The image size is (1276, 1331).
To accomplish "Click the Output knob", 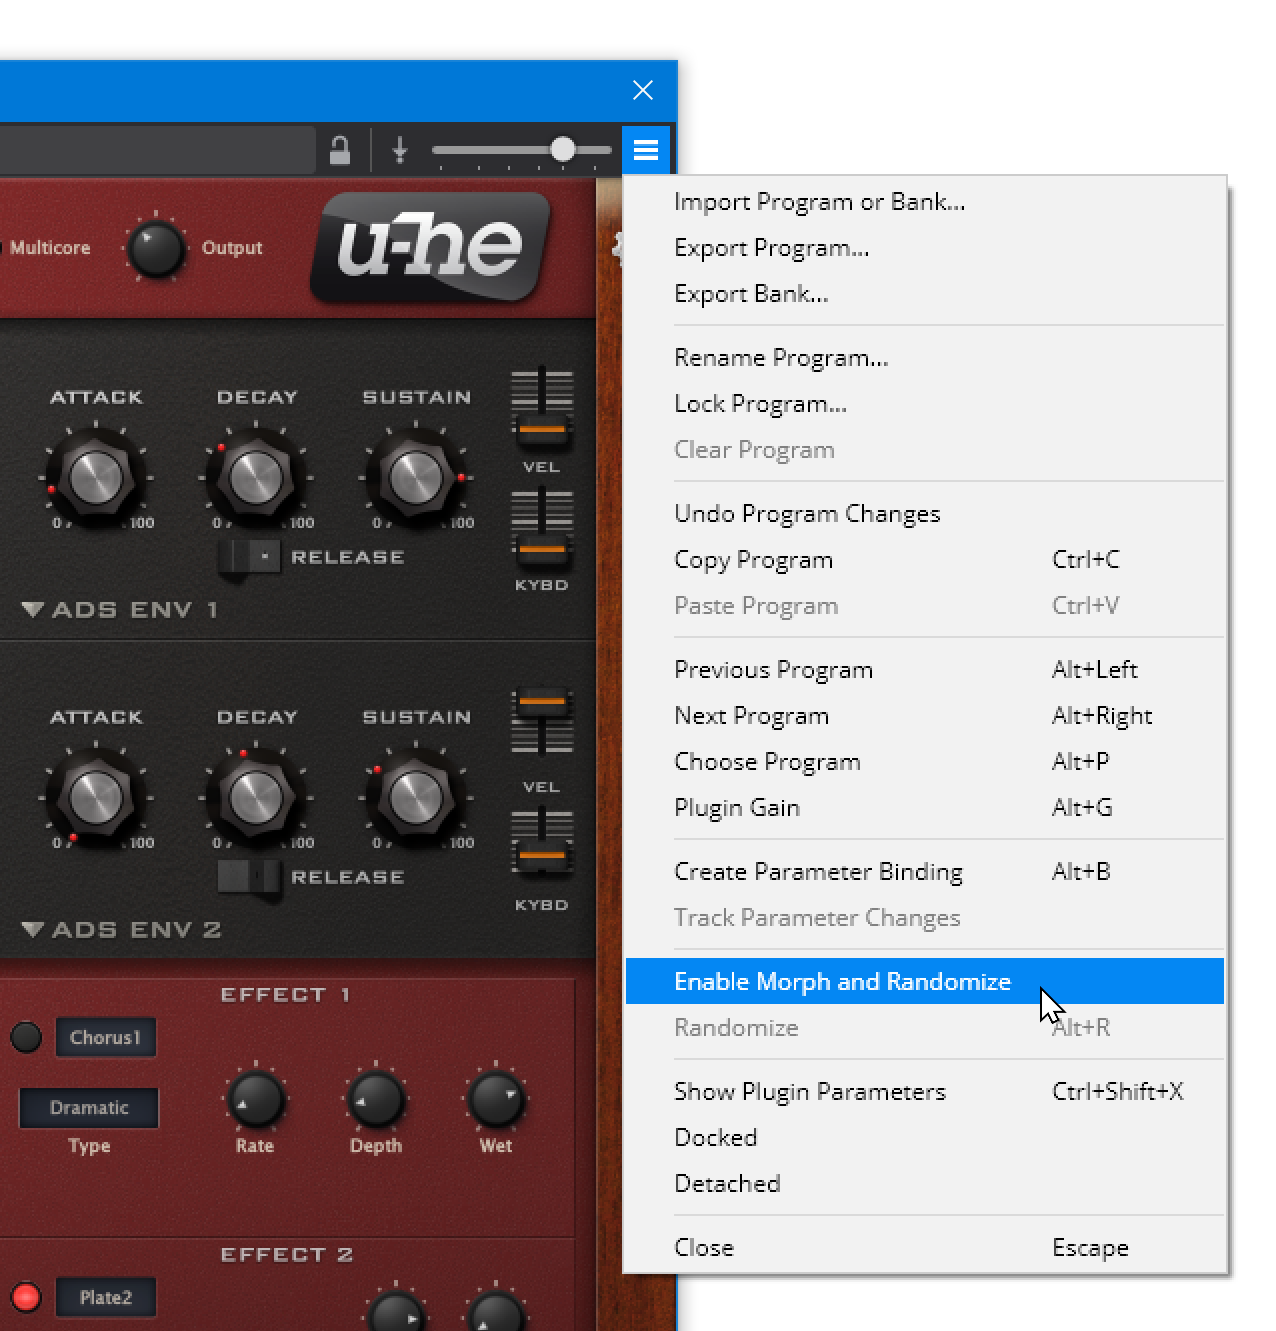I will [x=156, y=248].
